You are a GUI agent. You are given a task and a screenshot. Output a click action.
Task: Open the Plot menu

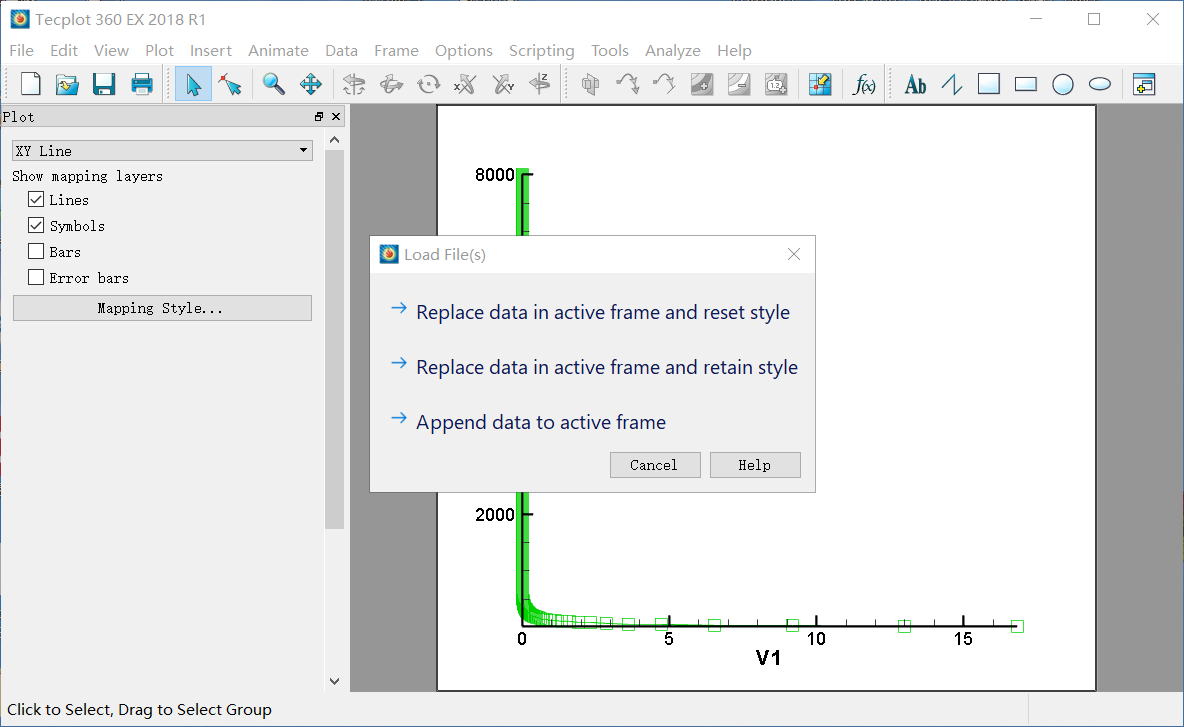click(159, 51)
